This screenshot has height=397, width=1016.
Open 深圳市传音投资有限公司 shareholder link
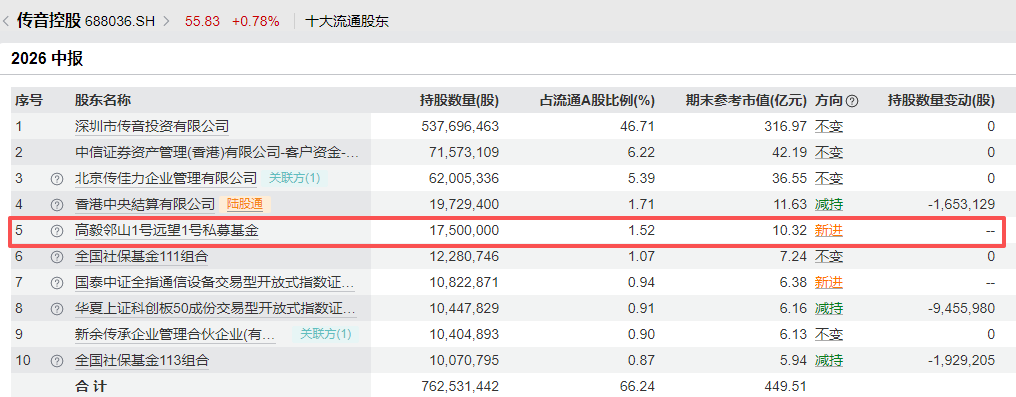pos(152,126)
